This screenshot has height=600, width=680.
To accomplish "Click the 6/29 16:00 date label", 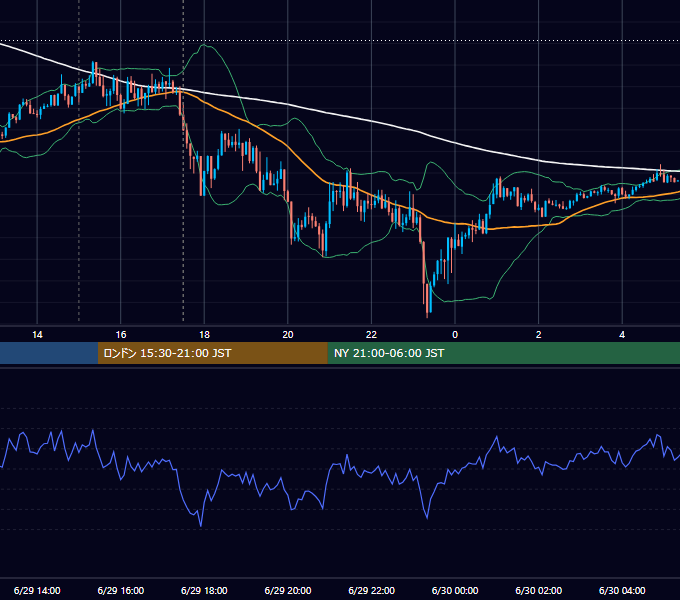I will [121, 590].
